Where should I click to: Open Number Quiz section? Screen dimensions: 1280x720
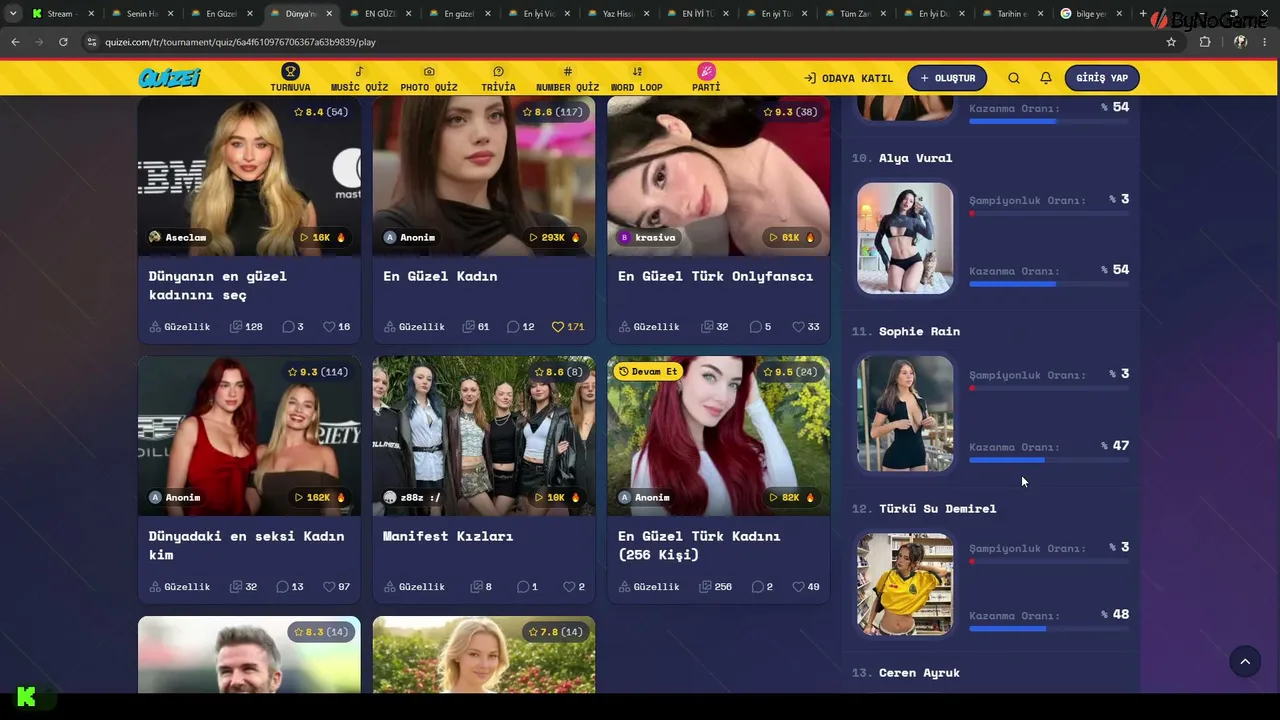click(x=567, y=78)
